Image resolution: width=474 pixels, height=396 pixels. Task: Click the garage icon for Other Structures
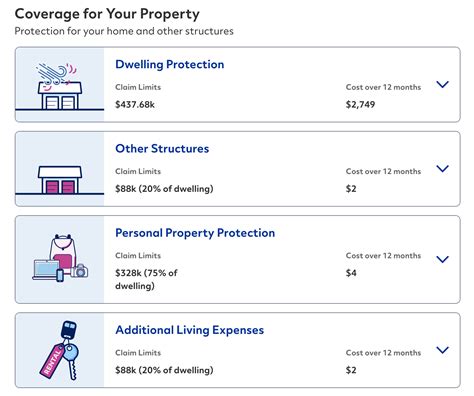click(x=60, y=180)
